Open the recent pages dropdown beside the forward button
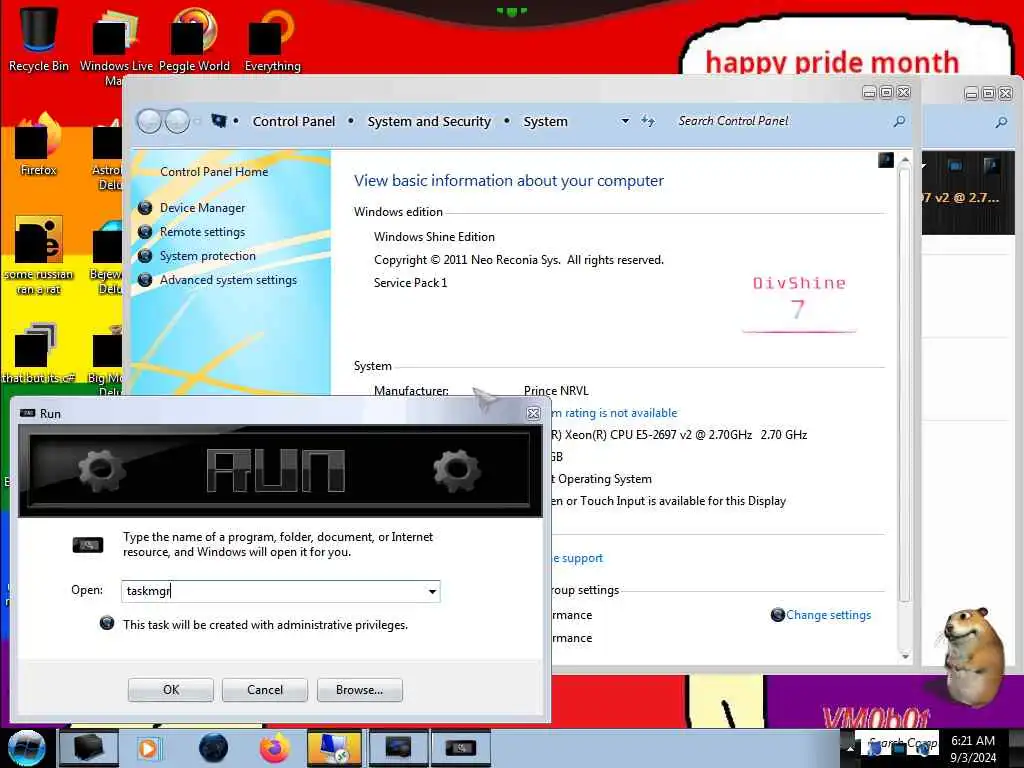The height and width of the screenshot is (768, 1024). (198, 121)
